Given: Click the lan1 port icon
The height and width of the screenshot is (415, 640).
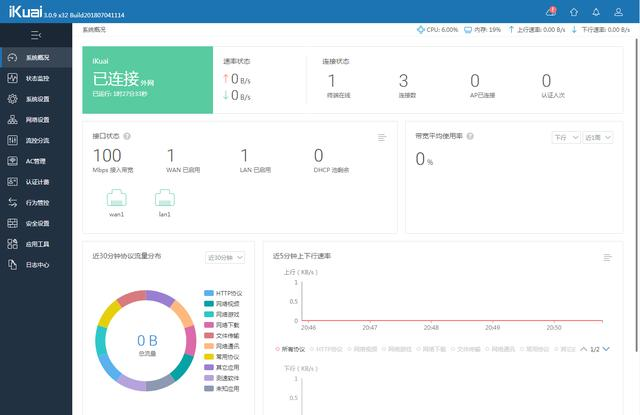Looking at the screenshot, I should tap(165, 198).
